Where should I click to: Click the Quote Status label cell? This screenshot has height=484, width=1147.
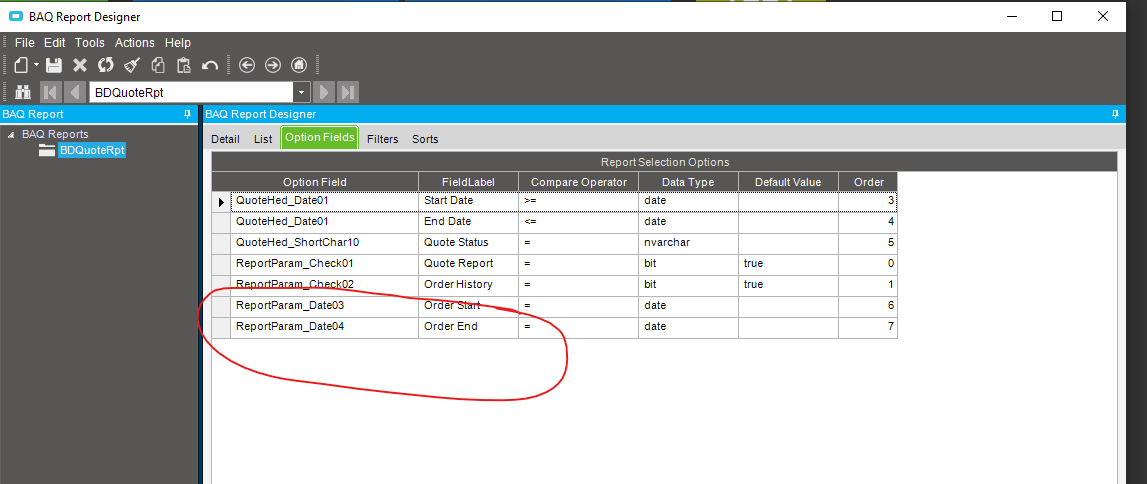(x=468, y=243)
